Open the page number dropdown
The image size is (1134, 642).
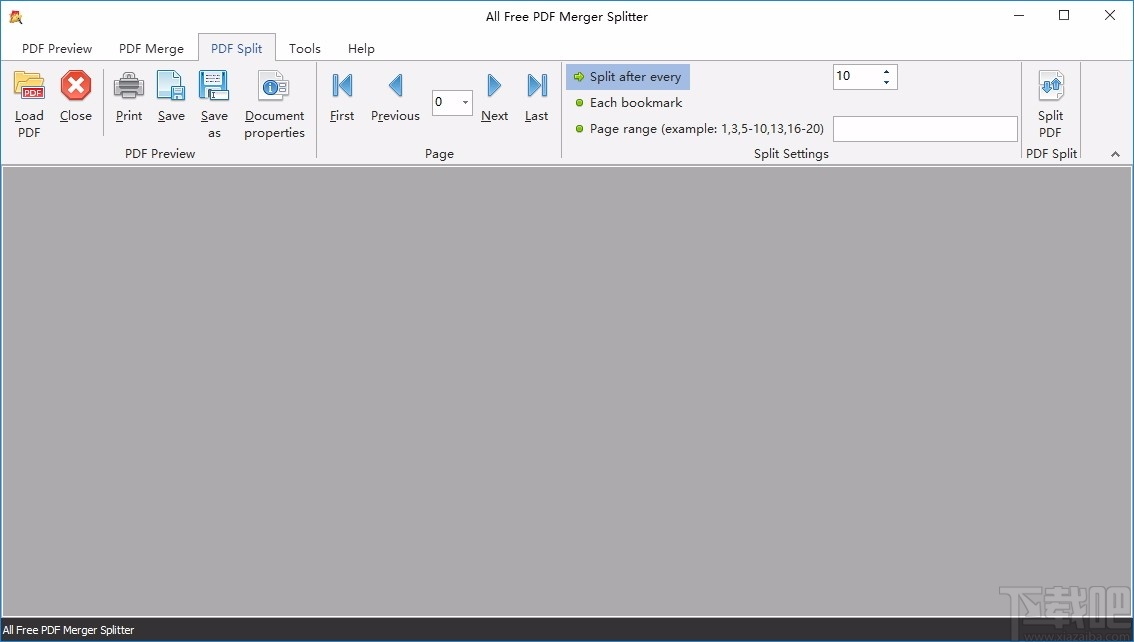(465, 102)
